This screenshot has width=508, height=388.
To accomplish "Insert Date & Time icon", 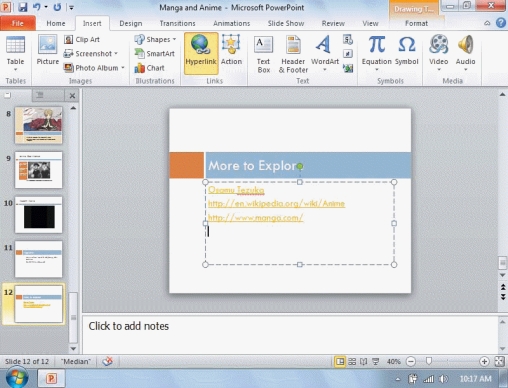I will pos(348,40).
